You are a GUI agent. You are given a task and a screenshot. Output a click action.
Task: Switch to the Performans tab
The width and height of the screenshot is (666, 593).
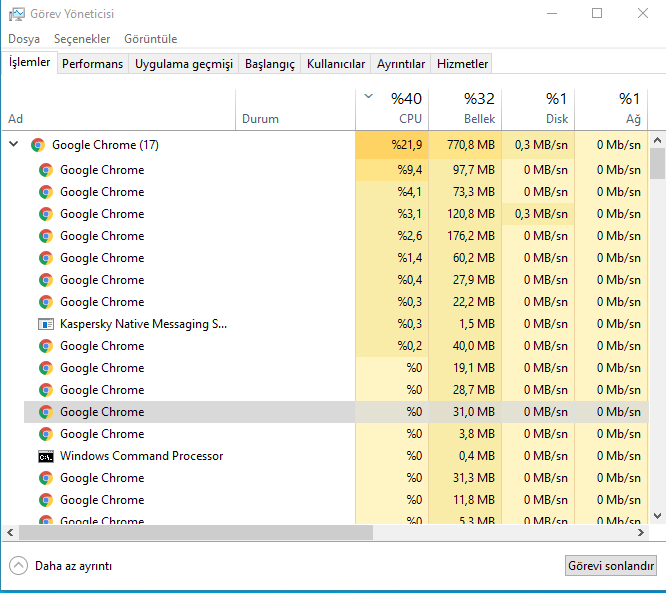click(93, 64)
